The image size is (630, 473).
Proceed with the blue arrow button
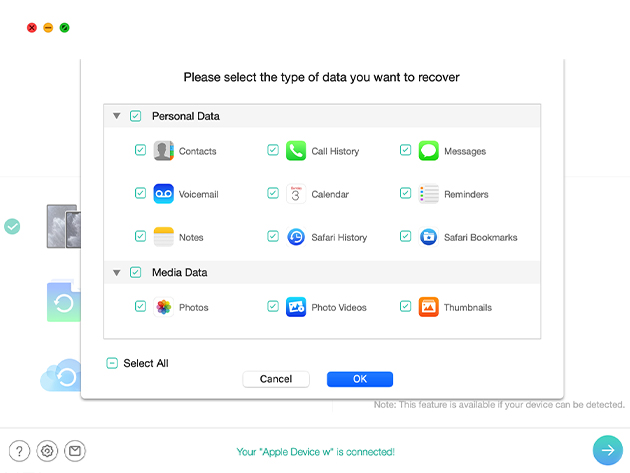click(x=608, y=450)
